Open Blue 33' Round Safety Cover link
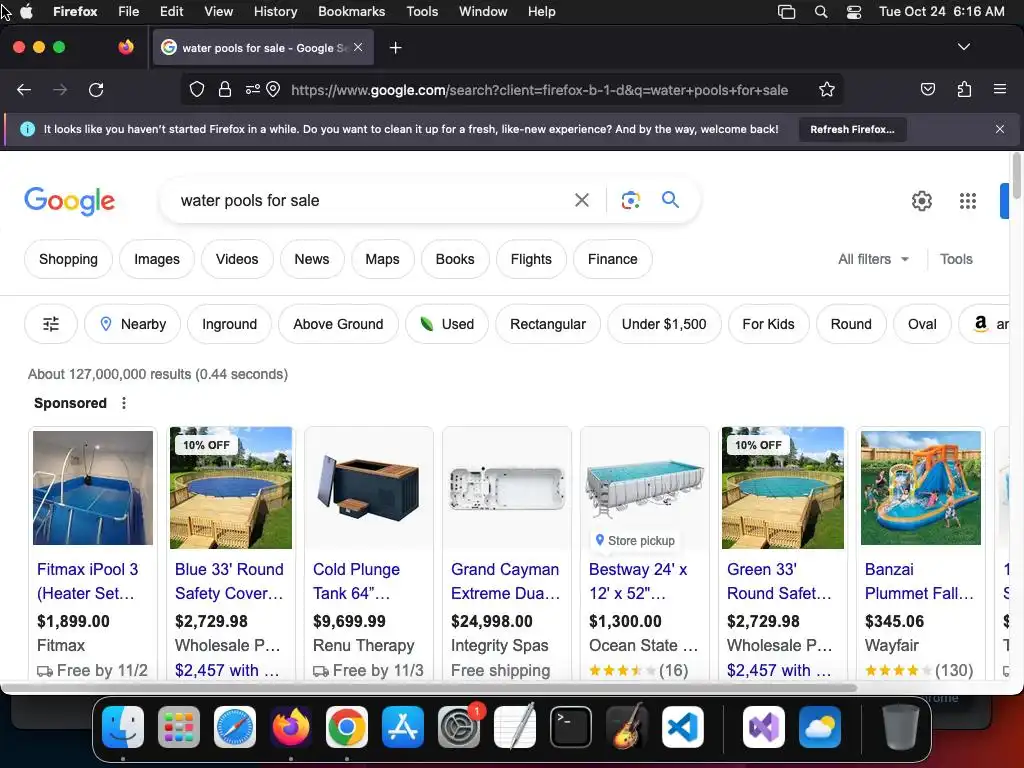The width and height of the screenshot is (1024, 768). tap(229, 581)
